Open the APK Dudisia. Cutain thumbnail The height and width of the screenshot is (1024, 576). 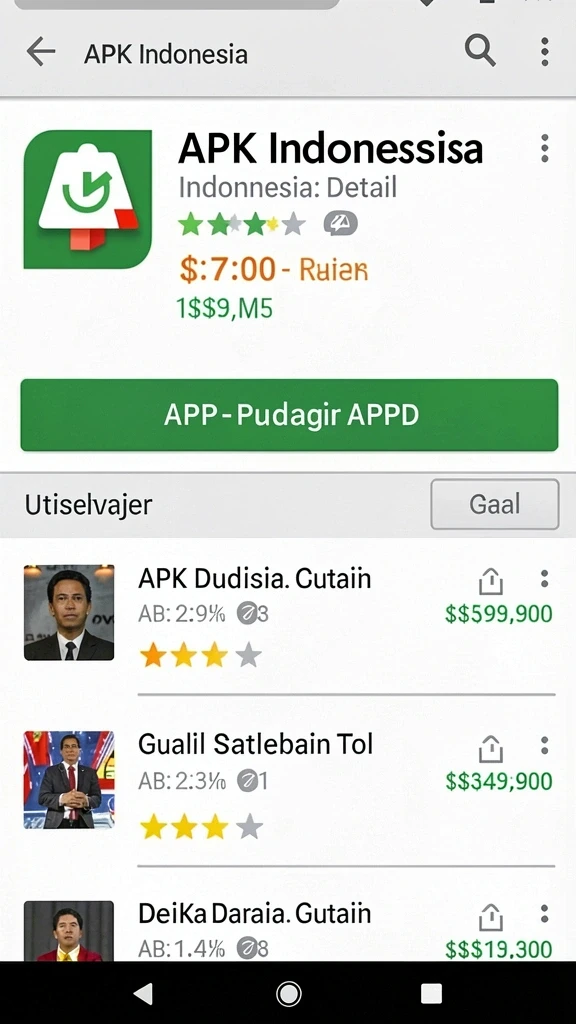69,613
